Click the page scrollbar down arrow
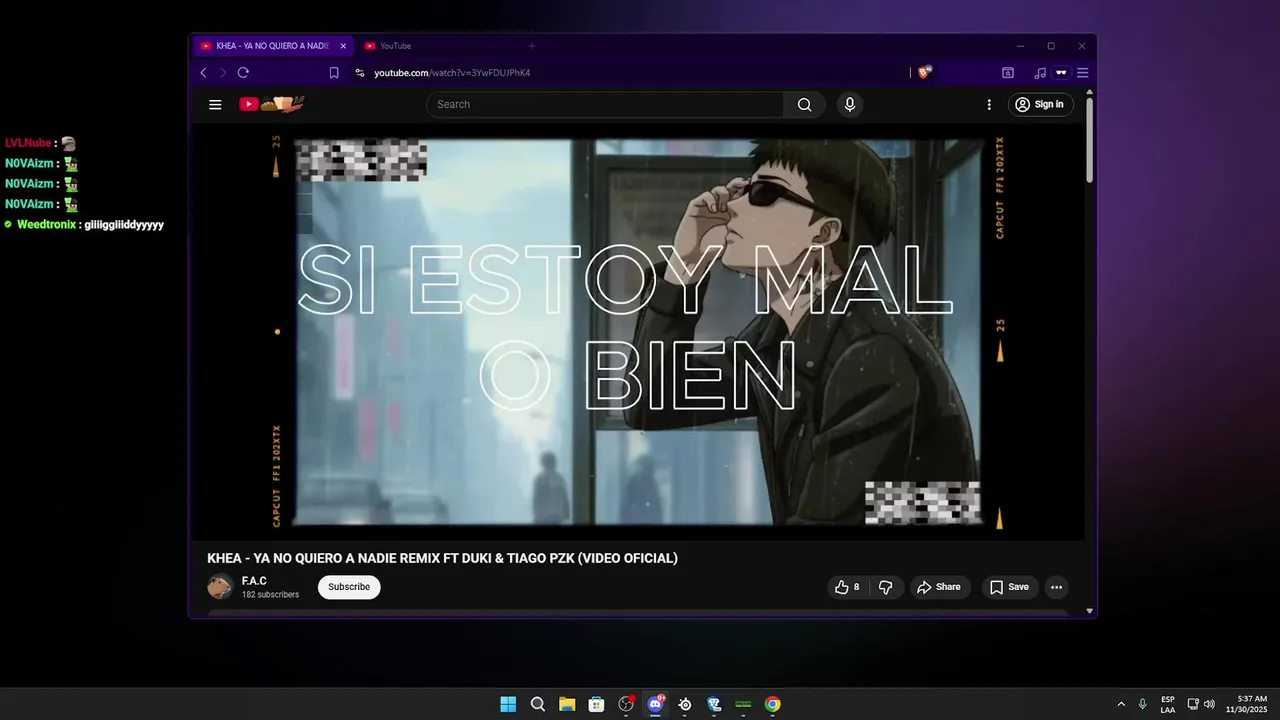 pyautogui.click(x=1090, y=611)
